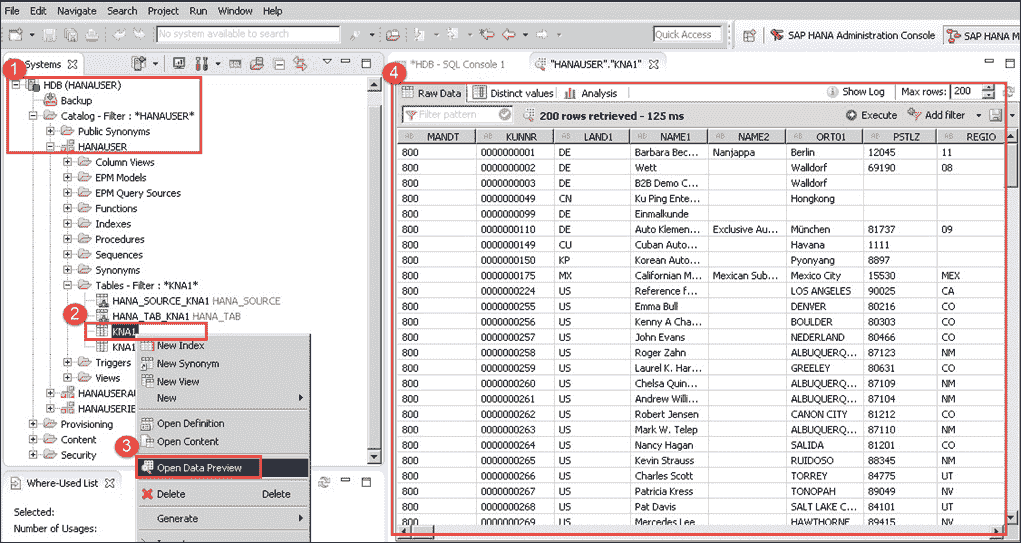Collapse the HDB (HANAUSER) system node
Image resolution: width=1021 pixels, height=543 pixels.
16,85
